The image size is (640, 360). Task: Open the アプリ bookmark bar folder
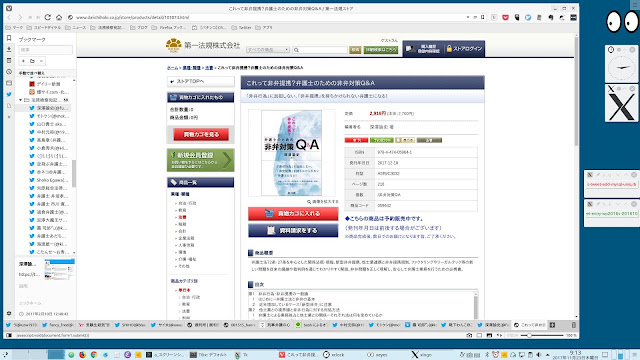point(264,28)
